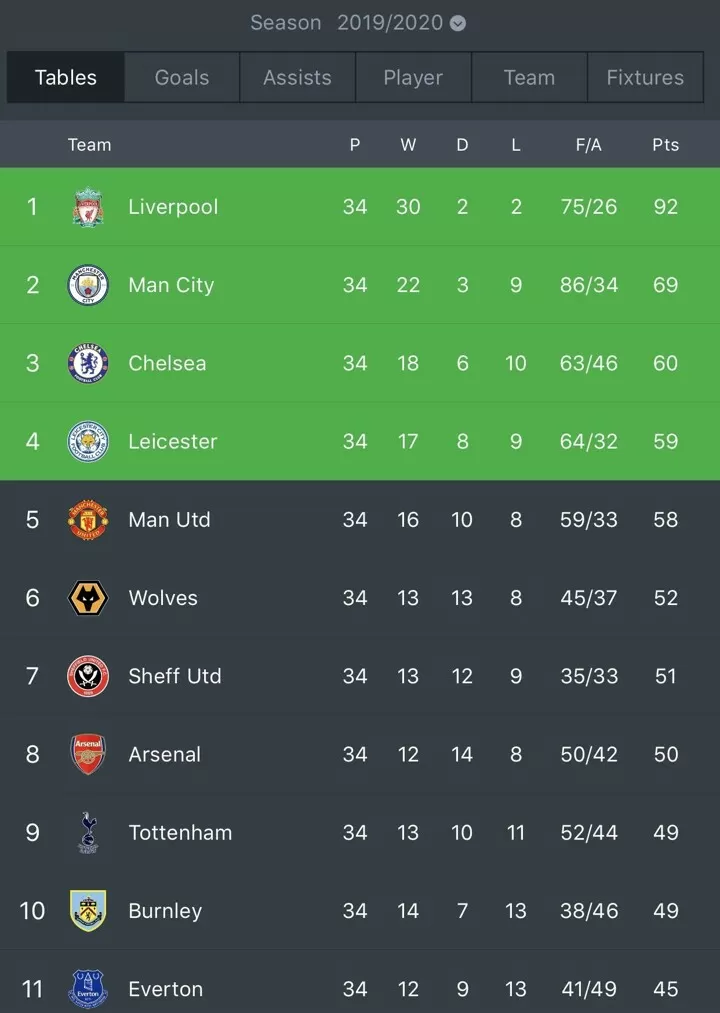This screenshot has height=1013, width=720.
Task: Tap the Sheff Utd badge
Action: [88, 676]
